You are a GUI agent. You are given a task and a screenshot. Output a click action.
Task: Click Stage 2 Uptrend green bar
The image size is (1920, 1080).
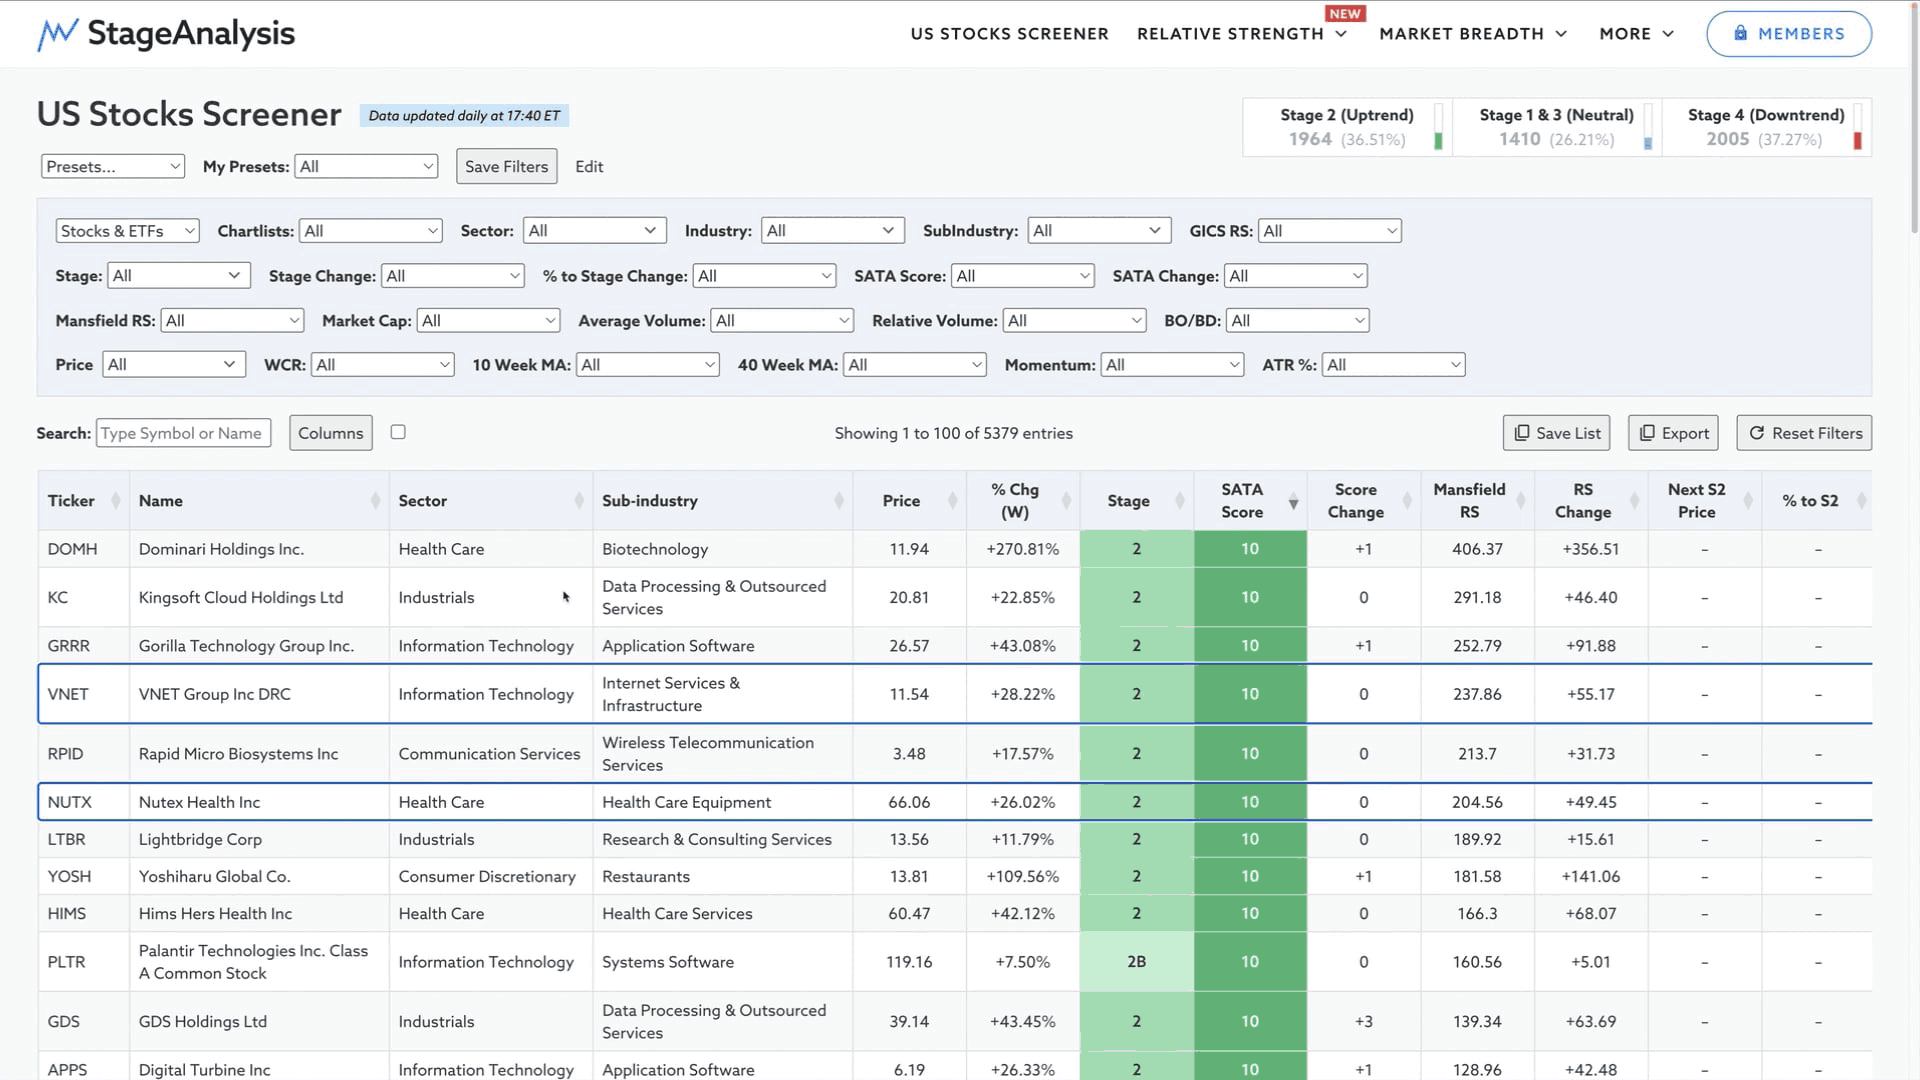pos(1438,141)
